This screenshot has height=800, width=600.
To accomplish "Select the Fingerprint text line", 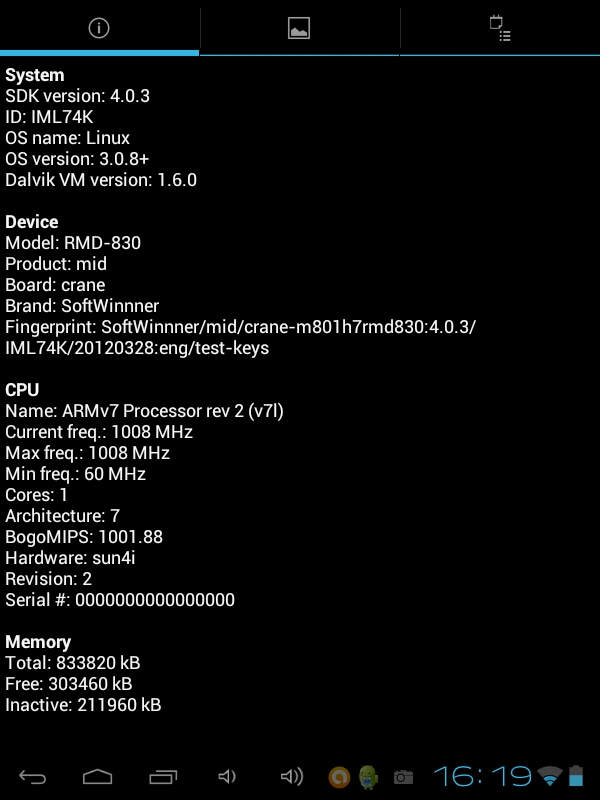I will [x=240, y=337].
